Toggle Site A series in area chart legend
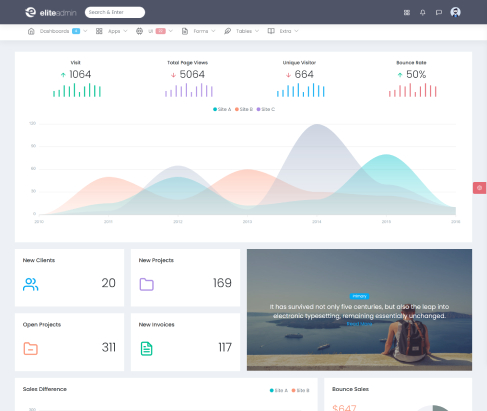The width and height of the screenshot is (487, 411). 222,109
